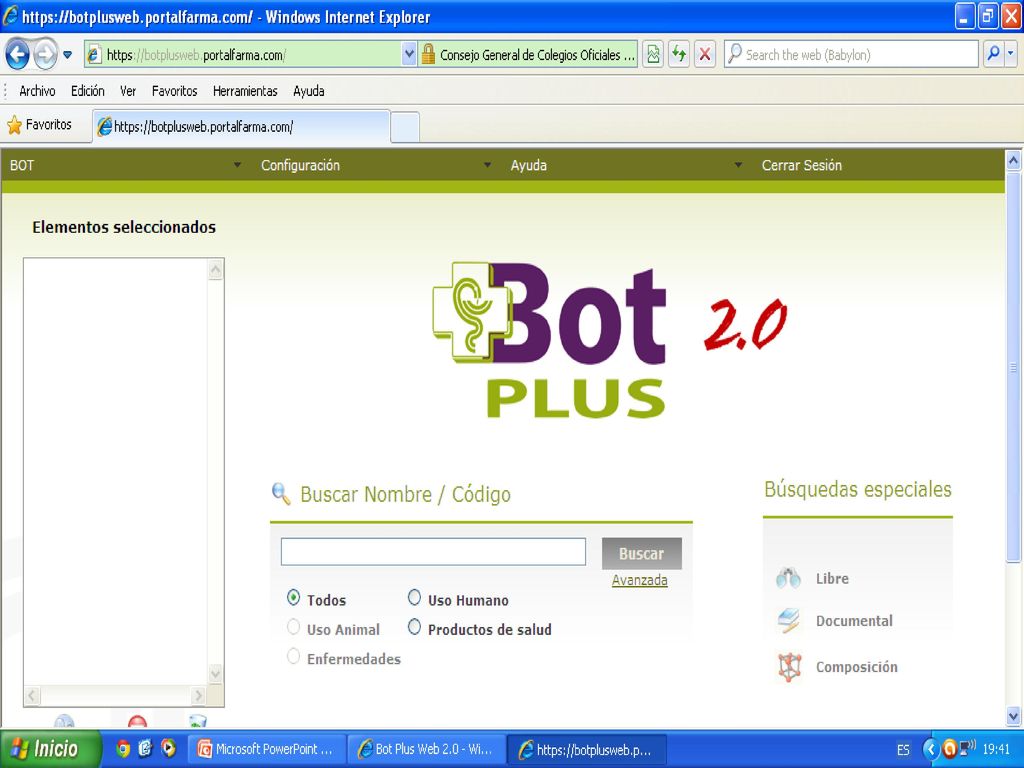Click the red circle icon below the selected list
This screenshot has height=768, width=1024.
(x=138, y=722)
